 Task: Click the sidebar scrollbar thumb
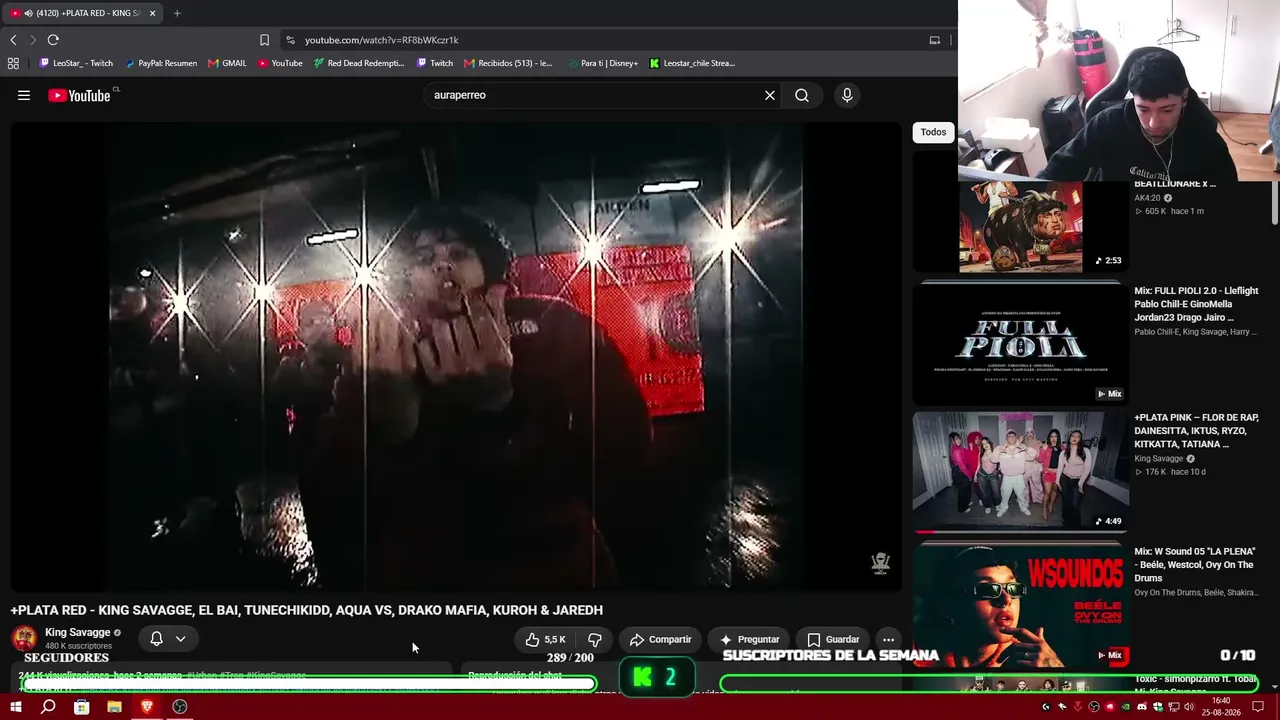pos(1274,202)
